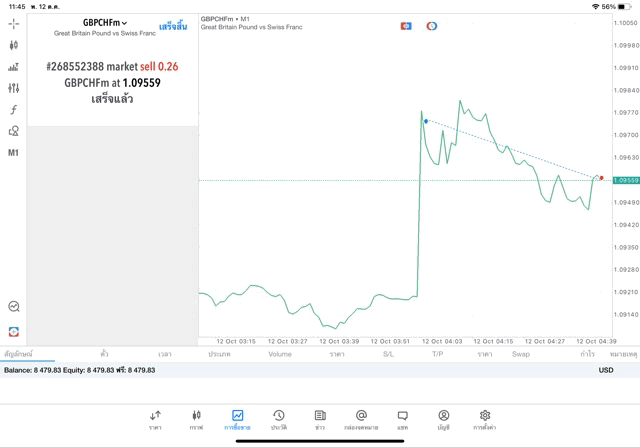Tap red-blue one-click trading icon atop chart

[406, 26]
